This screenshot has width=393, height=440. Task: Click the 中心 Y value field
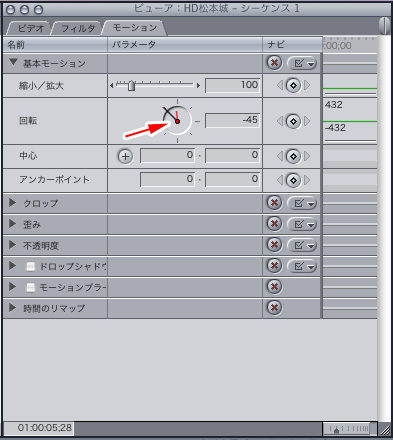coord(232,156)
